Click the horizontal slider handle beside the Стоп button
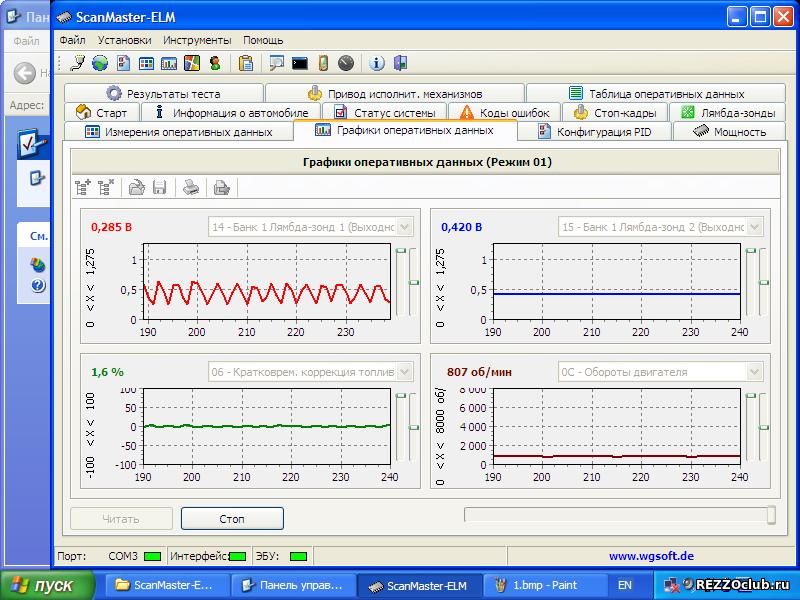 771,515
